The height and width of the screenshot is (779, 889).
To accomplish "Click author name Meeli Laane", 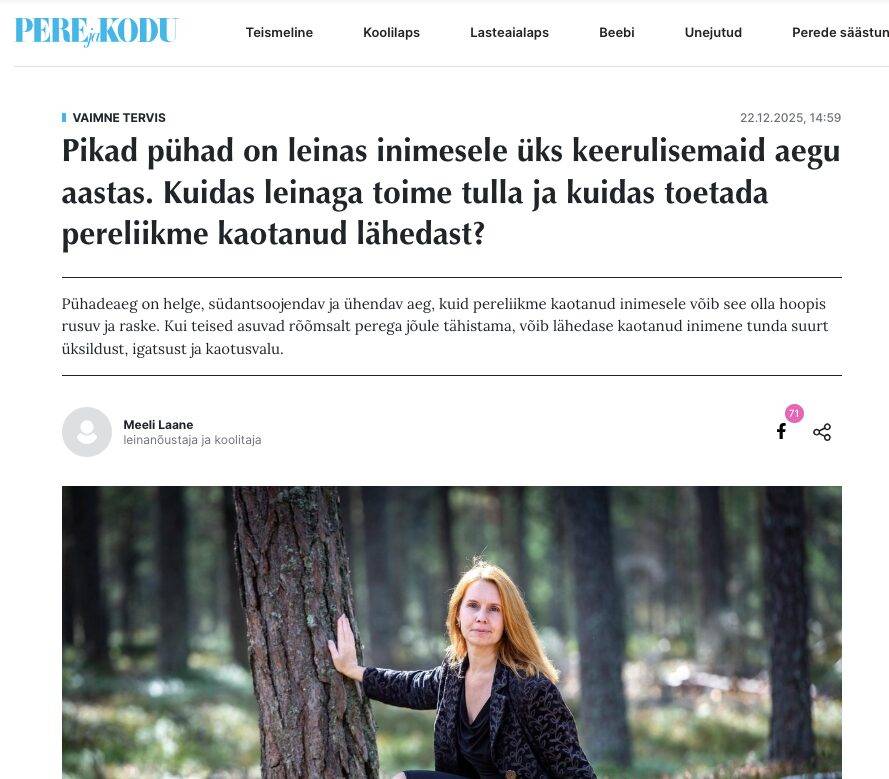I will tap(158, 425).
